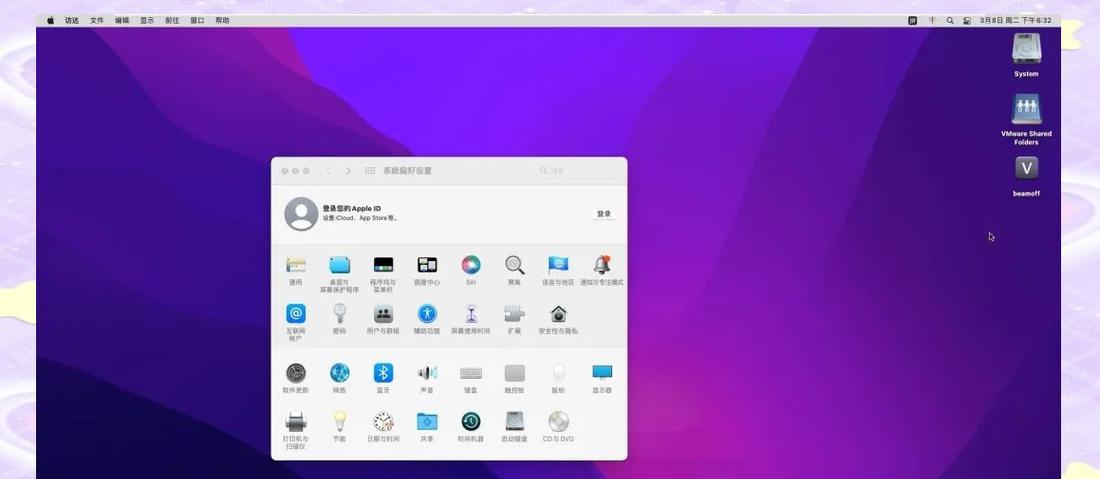Open Users & Groups (用户与群组) pane

click(x=383, y=313)
